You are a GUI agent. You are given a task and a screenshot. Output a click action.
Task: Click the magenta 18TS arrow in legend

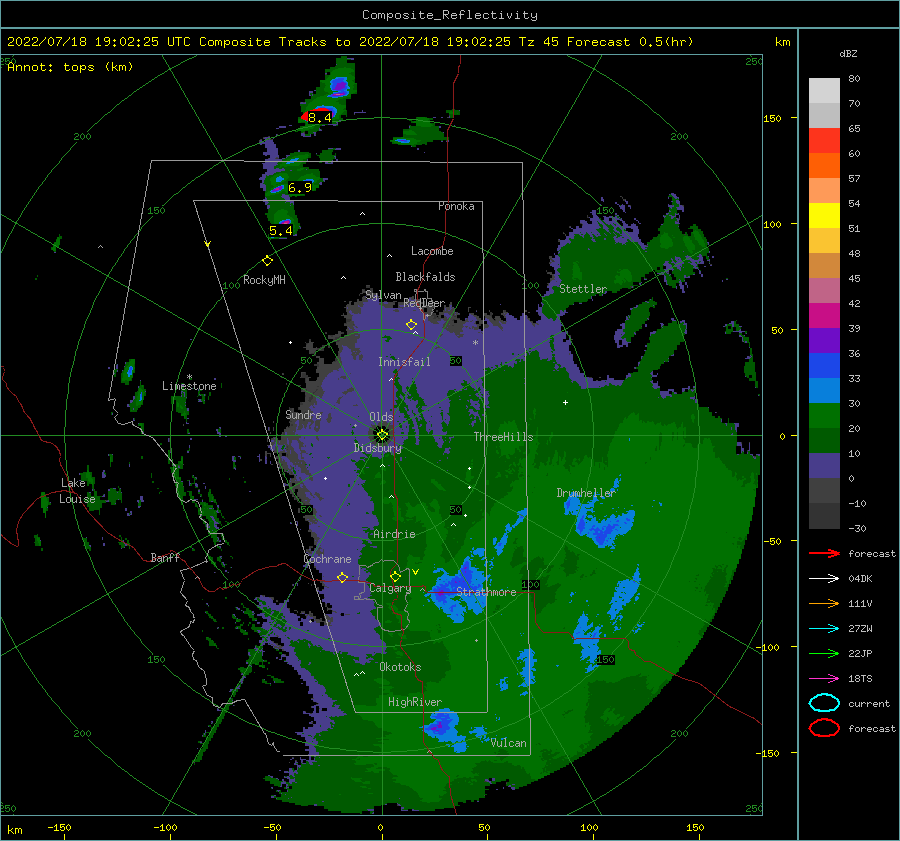tap(824, 679)
